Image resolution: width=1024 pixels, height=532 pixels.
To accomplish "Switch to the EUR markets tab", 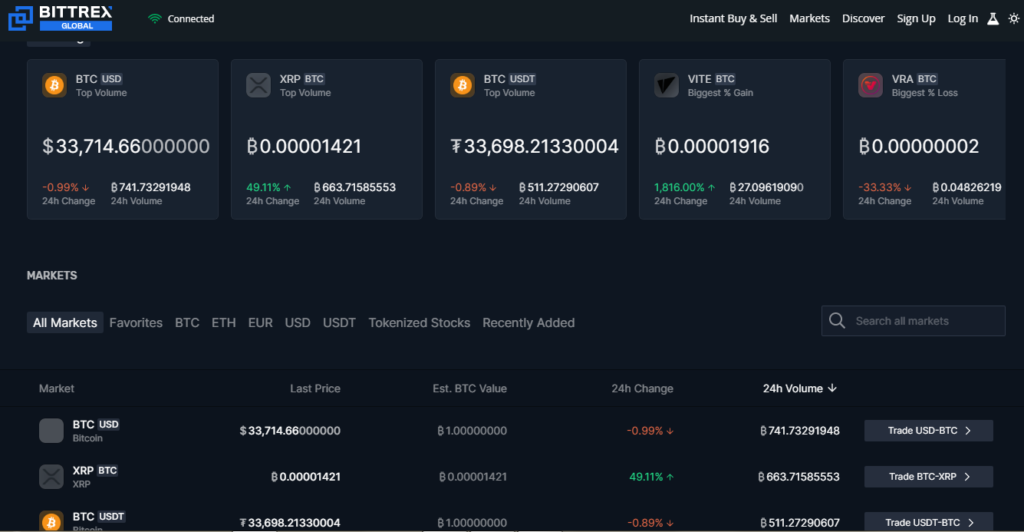I will pyautogui.click(x=260, y=322).
